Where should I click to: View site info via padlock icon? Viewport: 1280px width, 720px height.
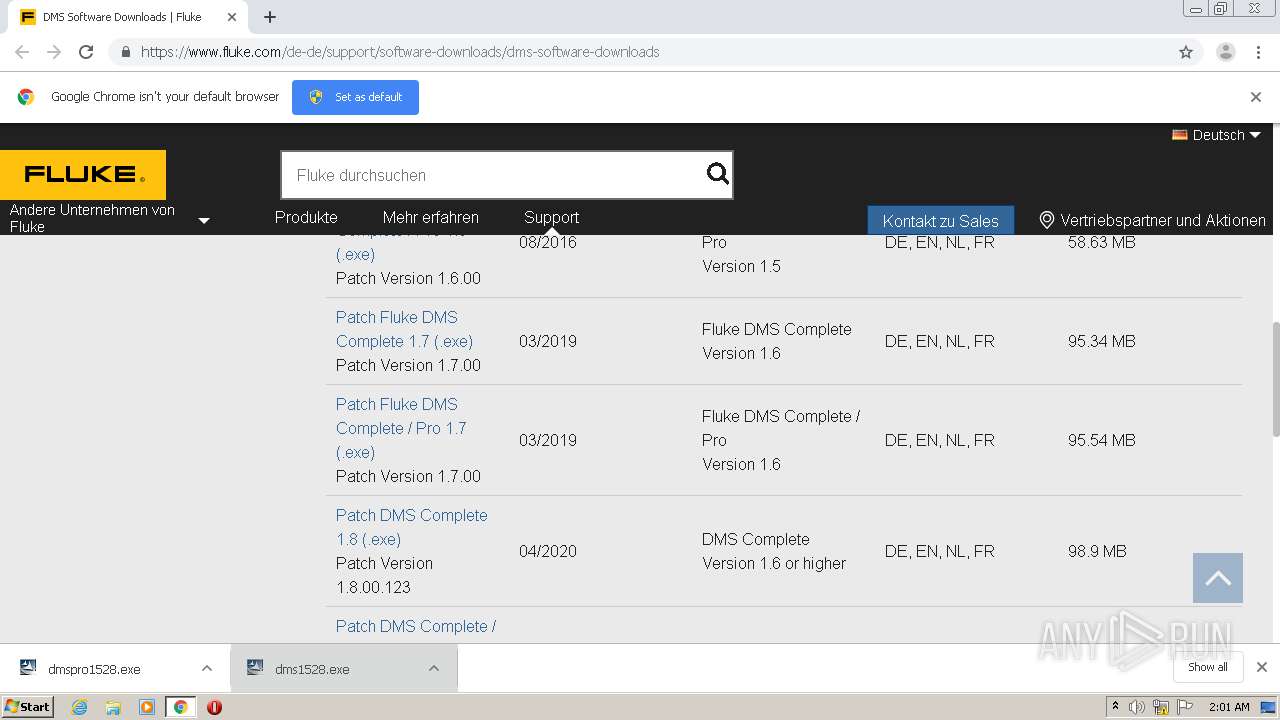[125, 52]
